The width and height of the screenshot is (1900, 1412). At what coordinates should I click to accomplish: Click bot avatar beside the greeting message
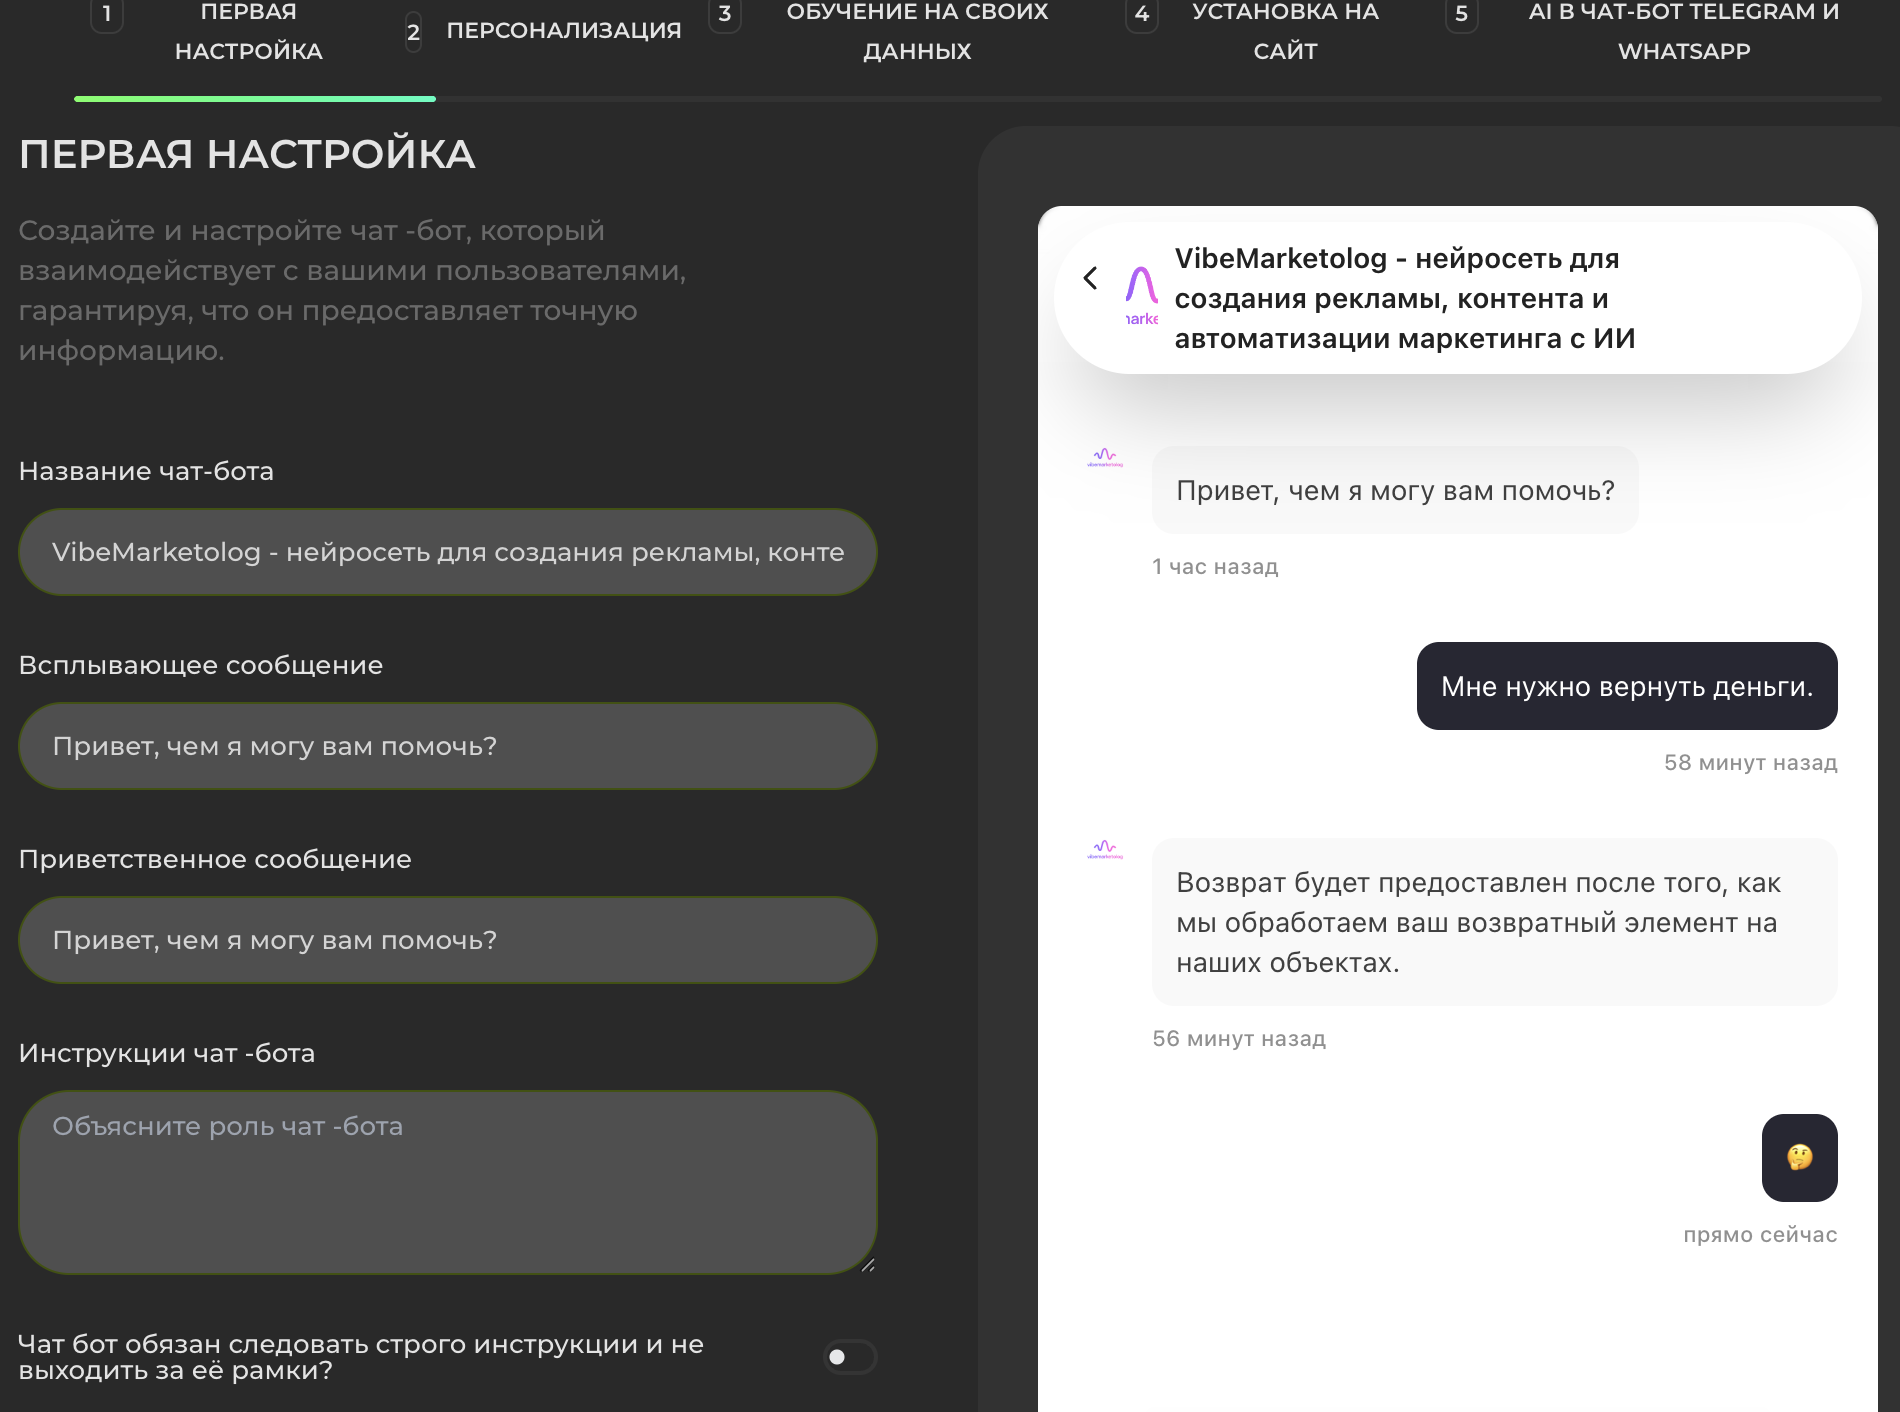point(1105,458)
